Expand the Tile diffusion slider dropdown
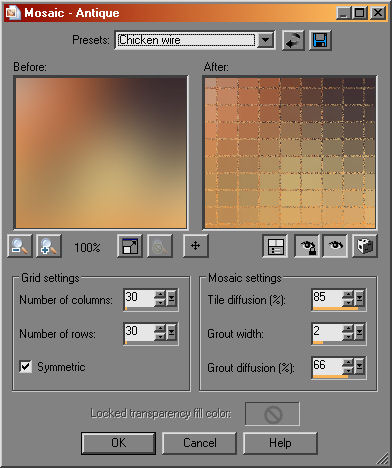This screenshot has height=468, width=392. point(359,298)
